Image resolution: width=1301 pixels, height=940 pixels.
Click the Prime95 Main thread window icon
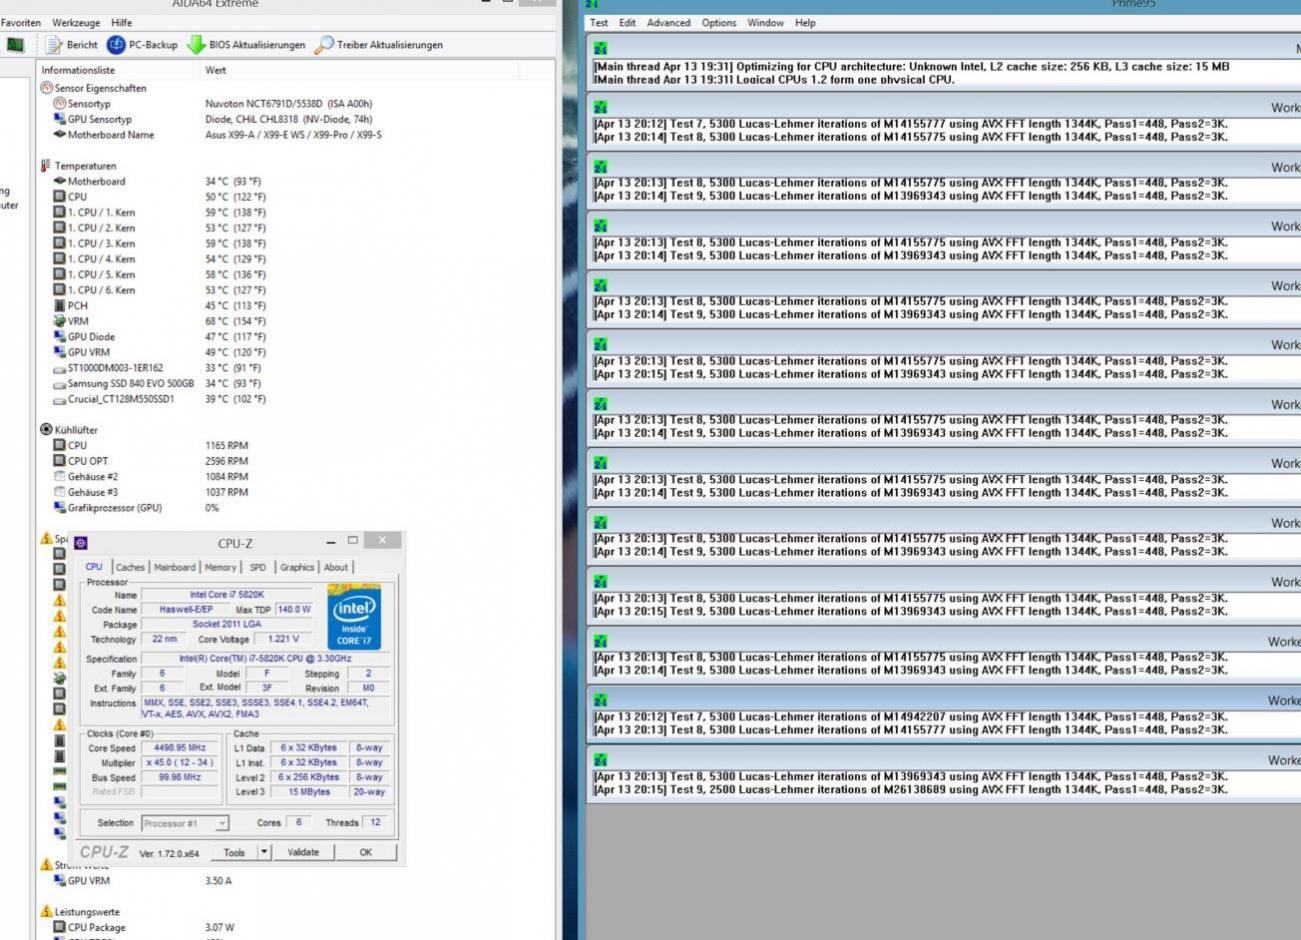pos(599,48)
